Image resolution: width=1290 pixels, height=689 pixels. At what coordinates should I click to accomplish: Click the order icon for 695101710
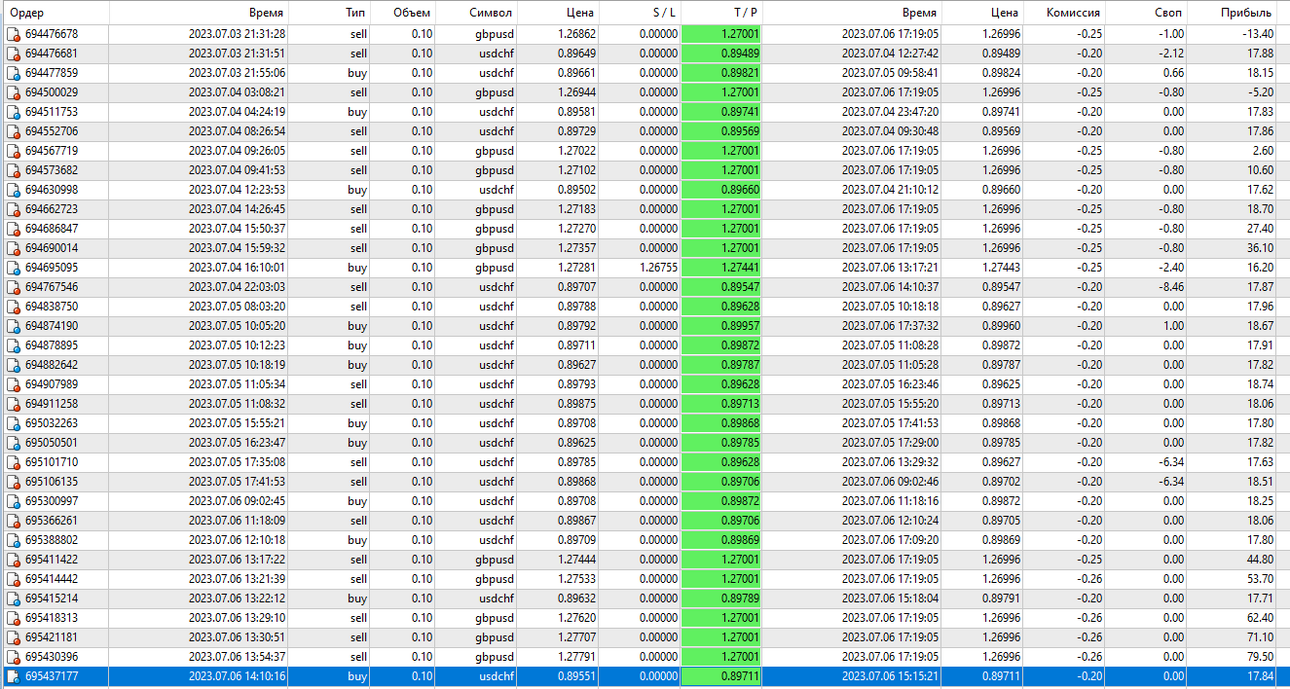13,462
